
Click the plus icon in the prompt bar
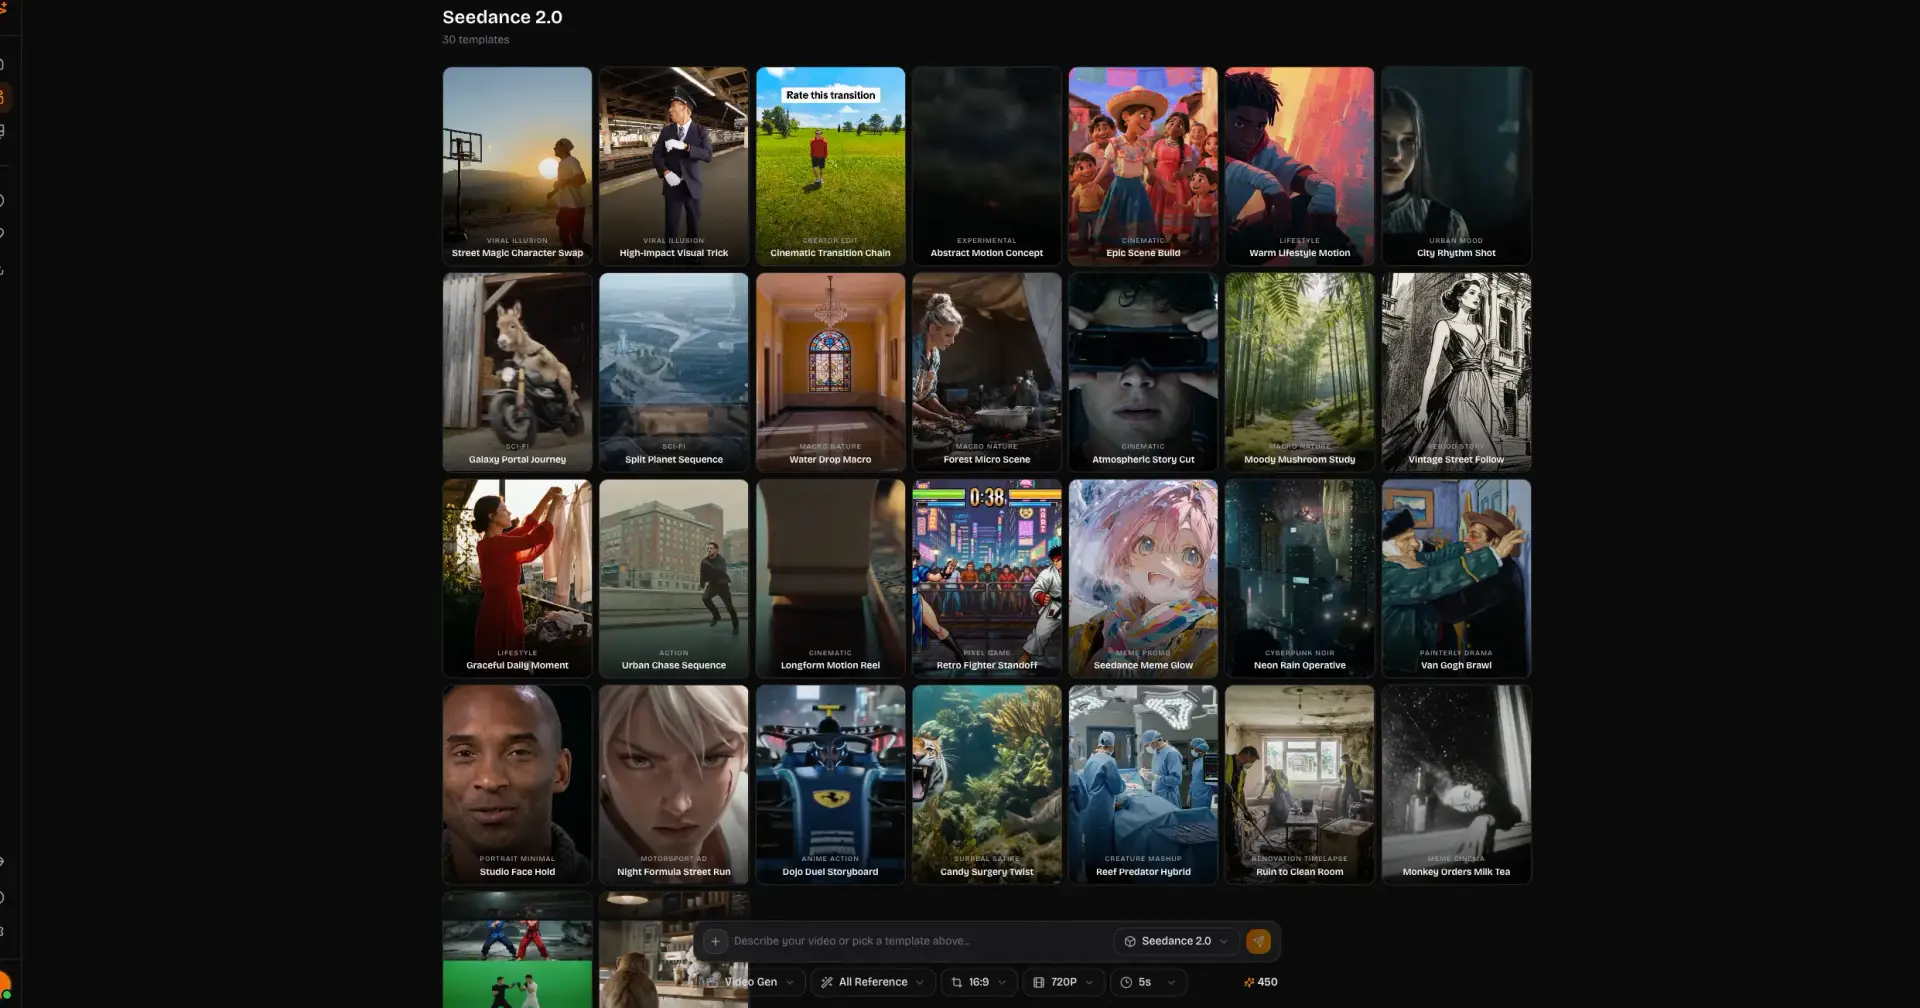point(716,941)
